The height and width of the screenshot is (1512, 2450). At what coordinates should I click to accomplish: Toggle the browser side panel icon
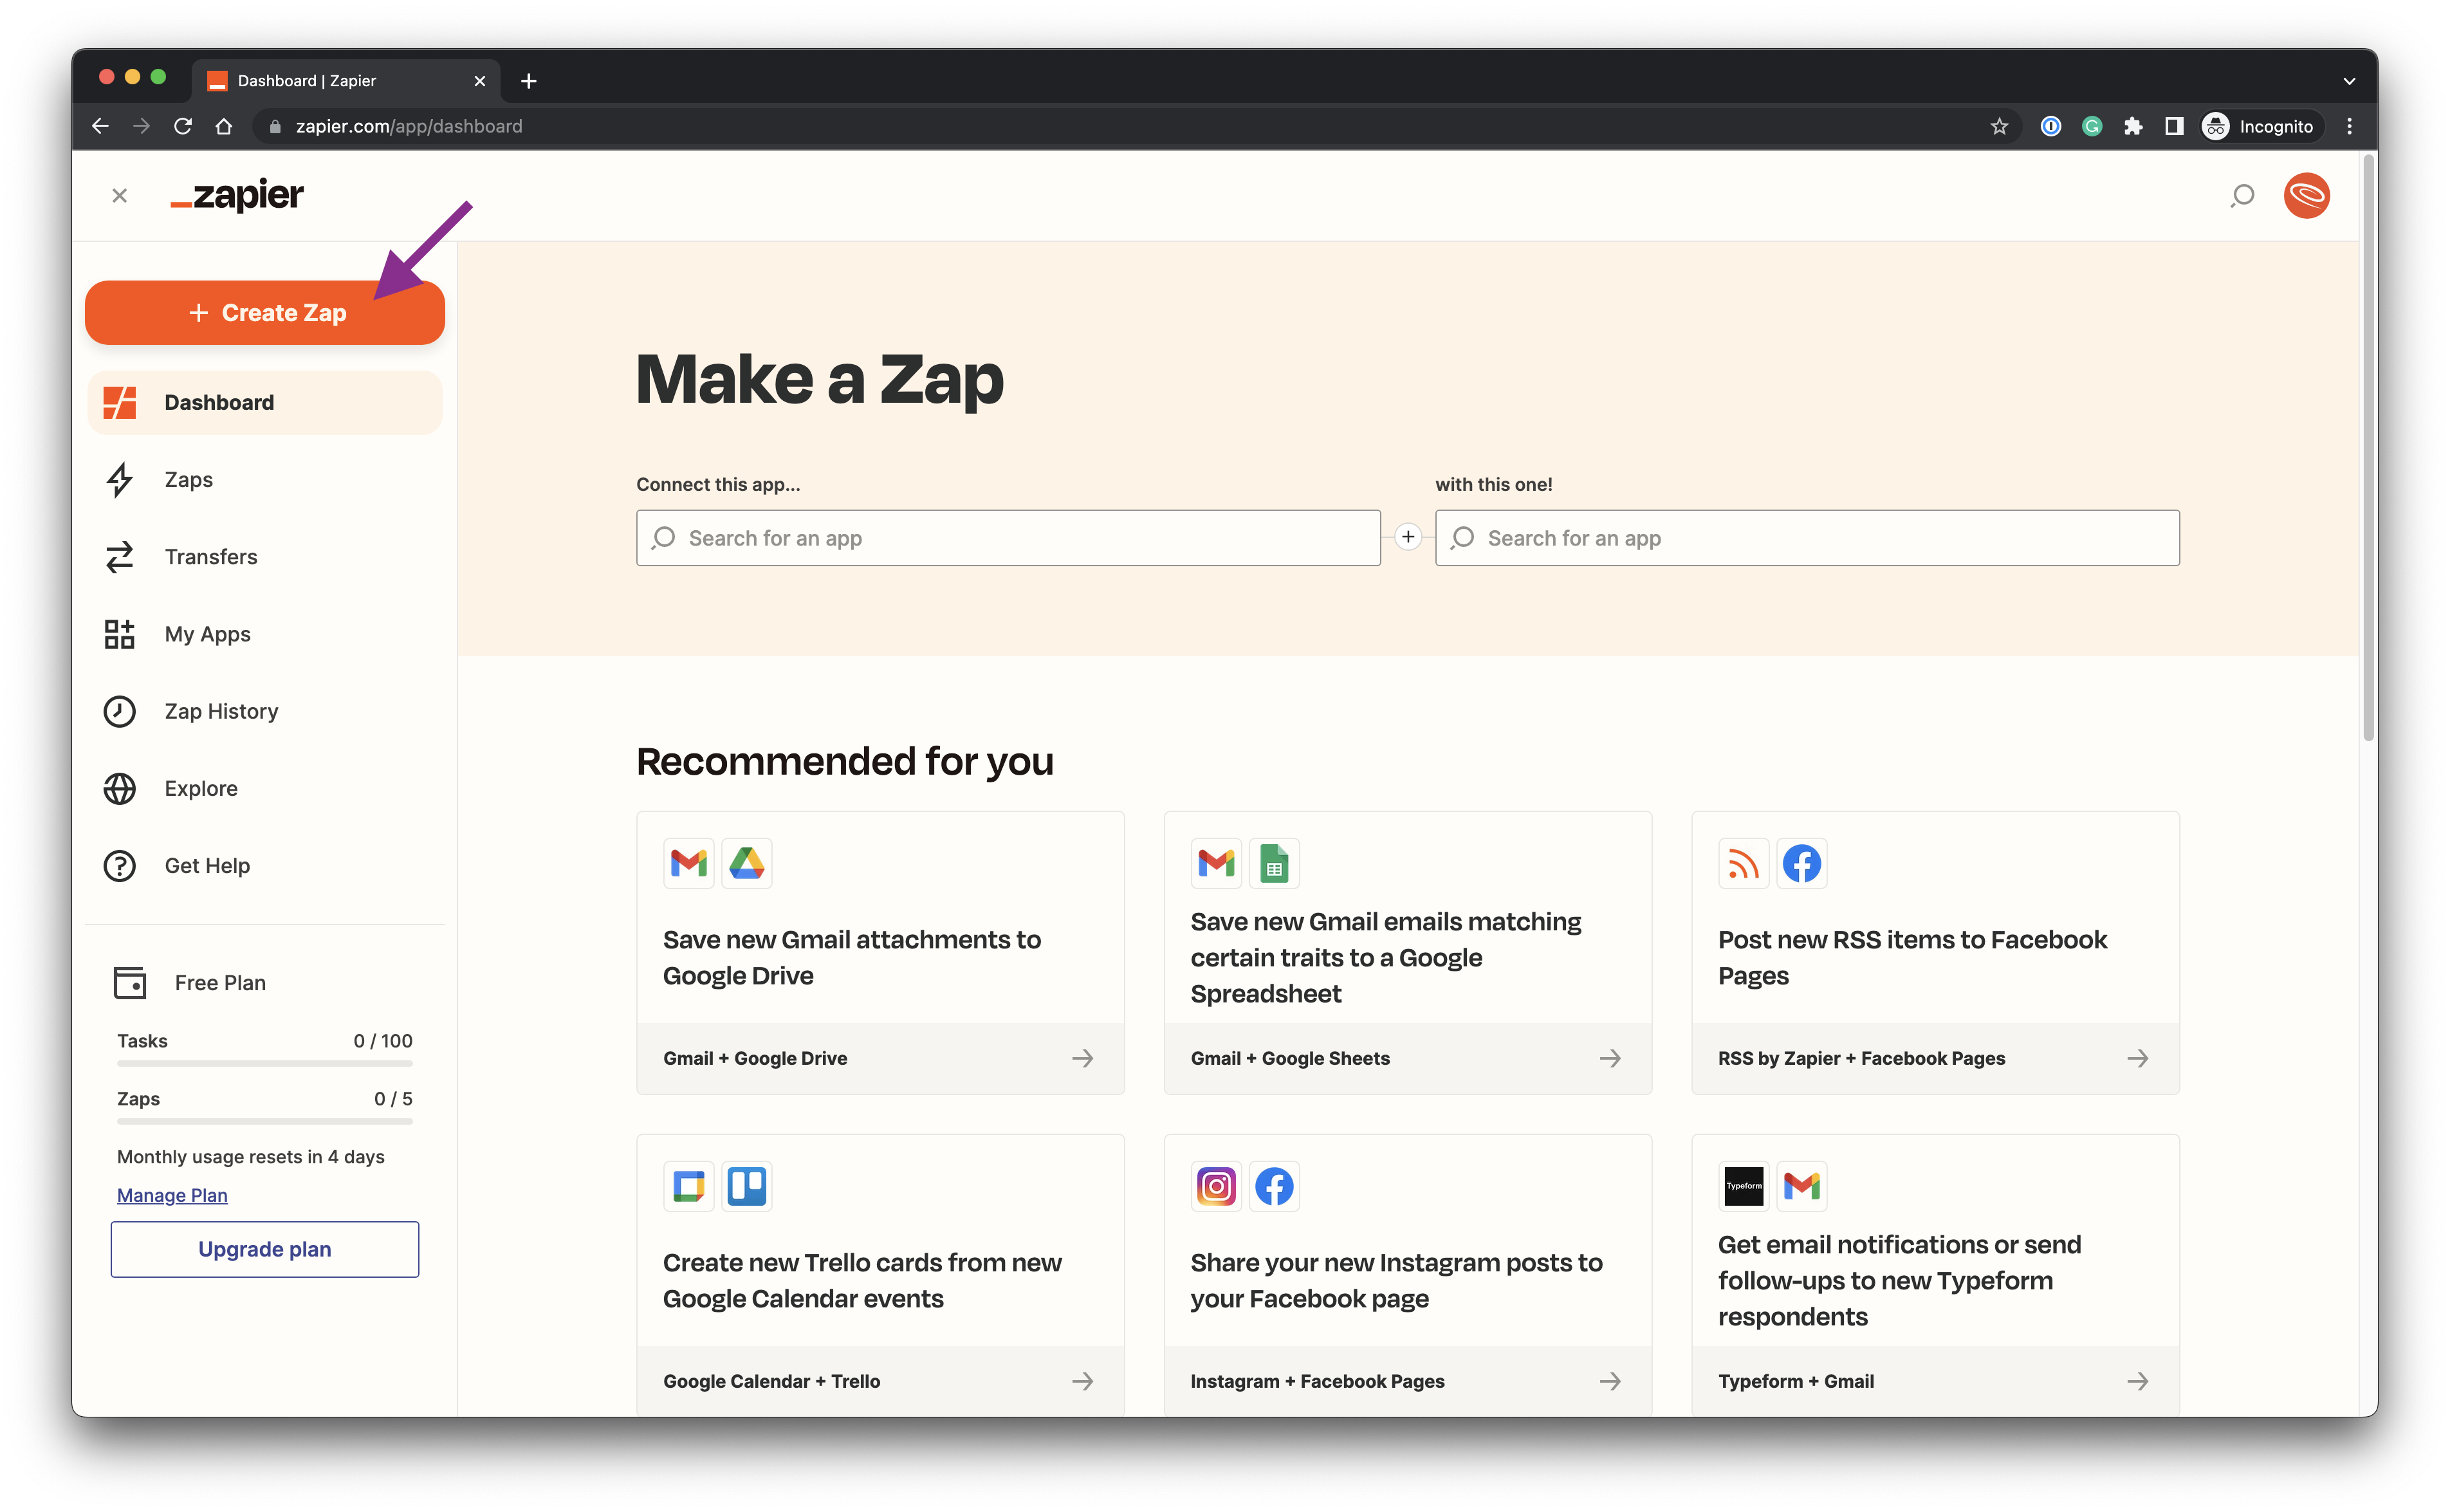[2173, 126]
